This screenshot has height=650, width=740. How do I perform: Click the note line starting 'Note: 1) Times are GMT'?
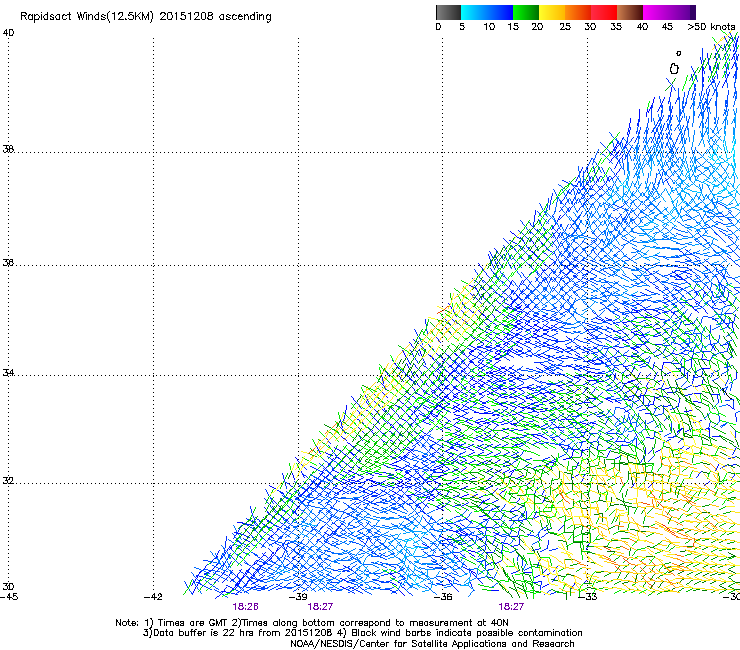click(311, 623)
